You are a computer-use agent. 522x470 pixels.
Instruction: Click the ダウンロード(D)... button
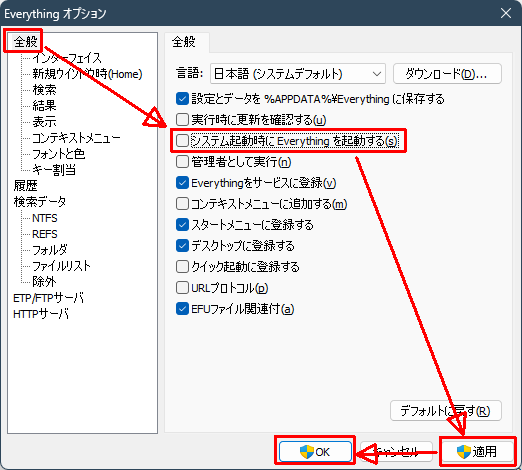tap(447, 74)
